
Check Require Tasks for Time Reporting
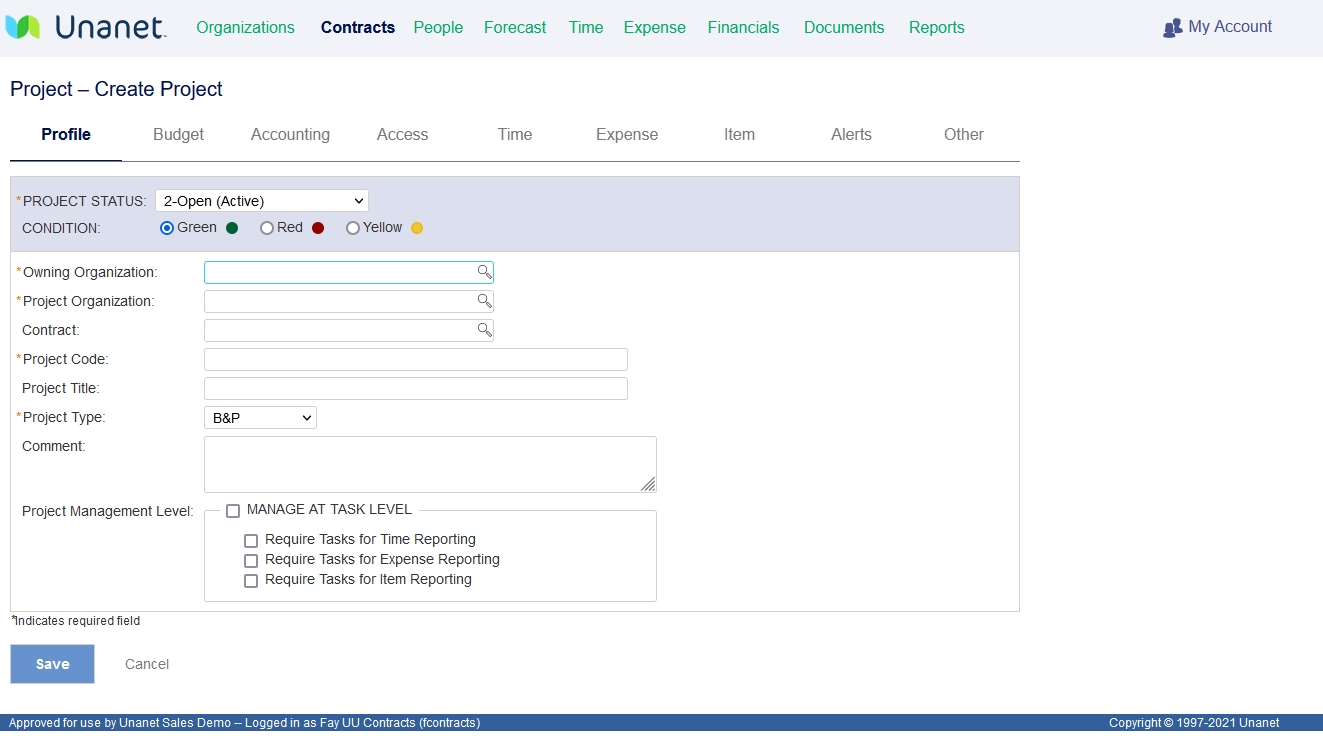251,540
